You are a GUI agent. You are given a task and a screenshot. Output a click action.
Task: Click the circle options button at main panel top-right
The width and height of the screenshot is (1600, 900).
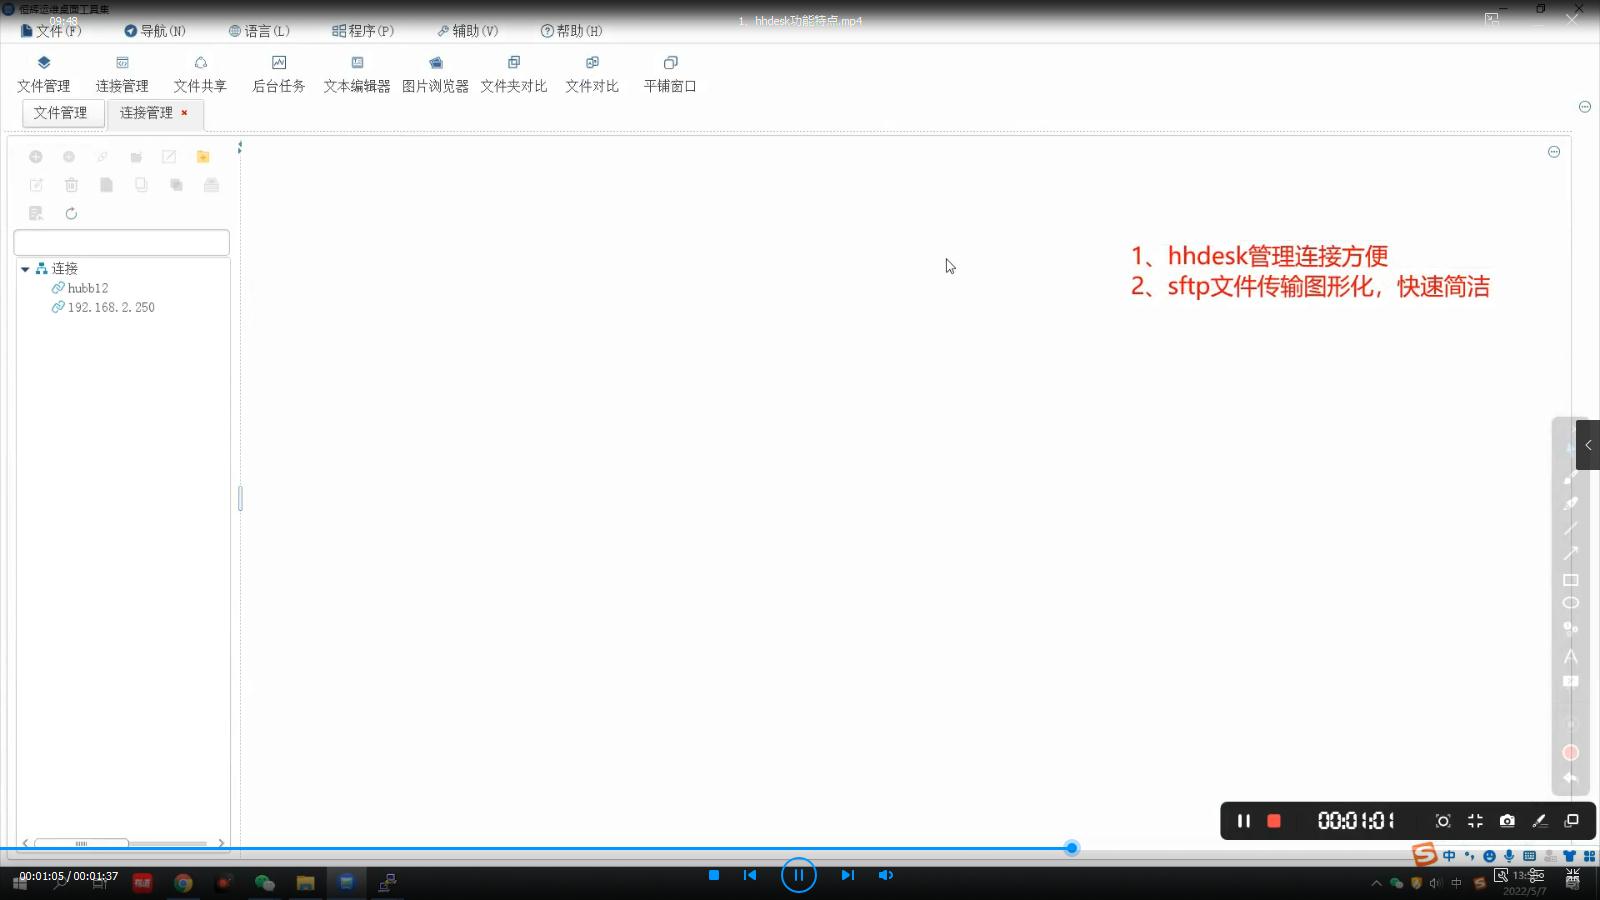coord(1554,152)
